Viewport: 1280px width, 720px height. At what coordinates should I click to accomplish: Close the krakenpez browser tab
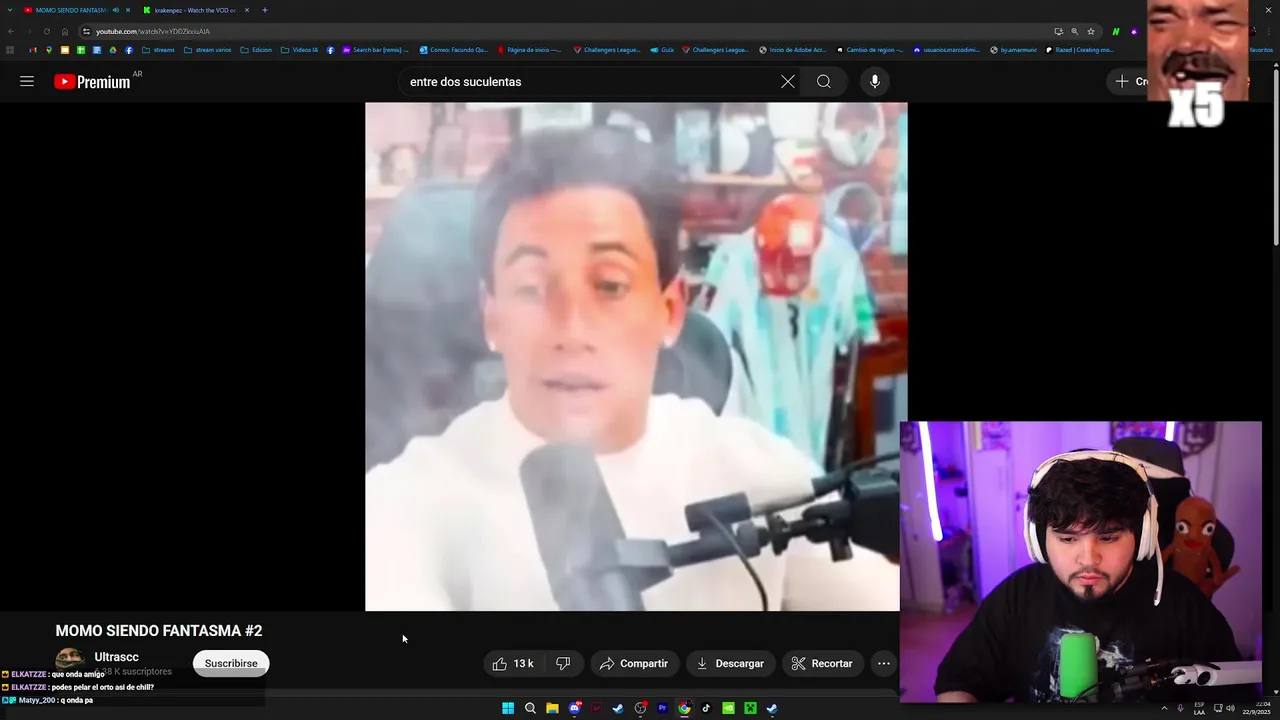click(x=246, y=10)
